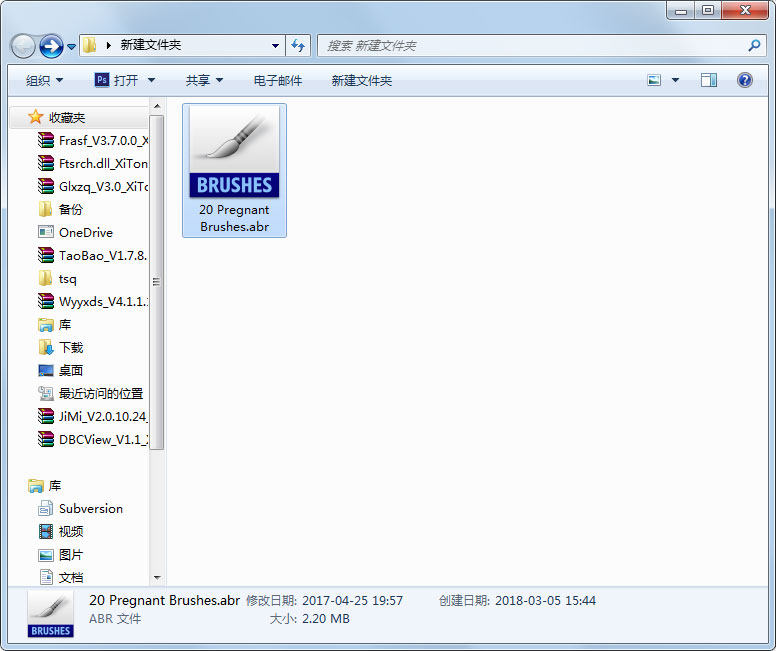
Task: Click the OneDrive icon in favorites
Action: pyautogui.click(x=46, y=232)
